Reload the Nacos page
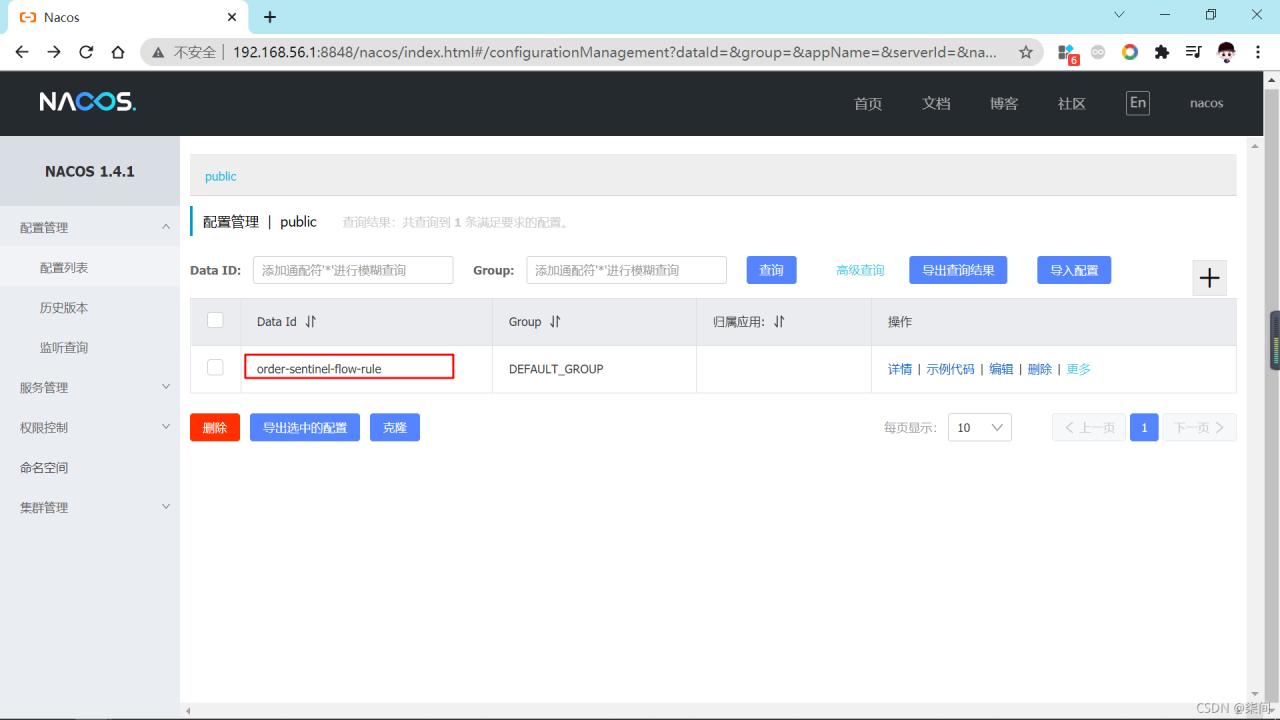The height and width of the screenshot is (720, 1280). pyautogui.click(x=86, y=52)
